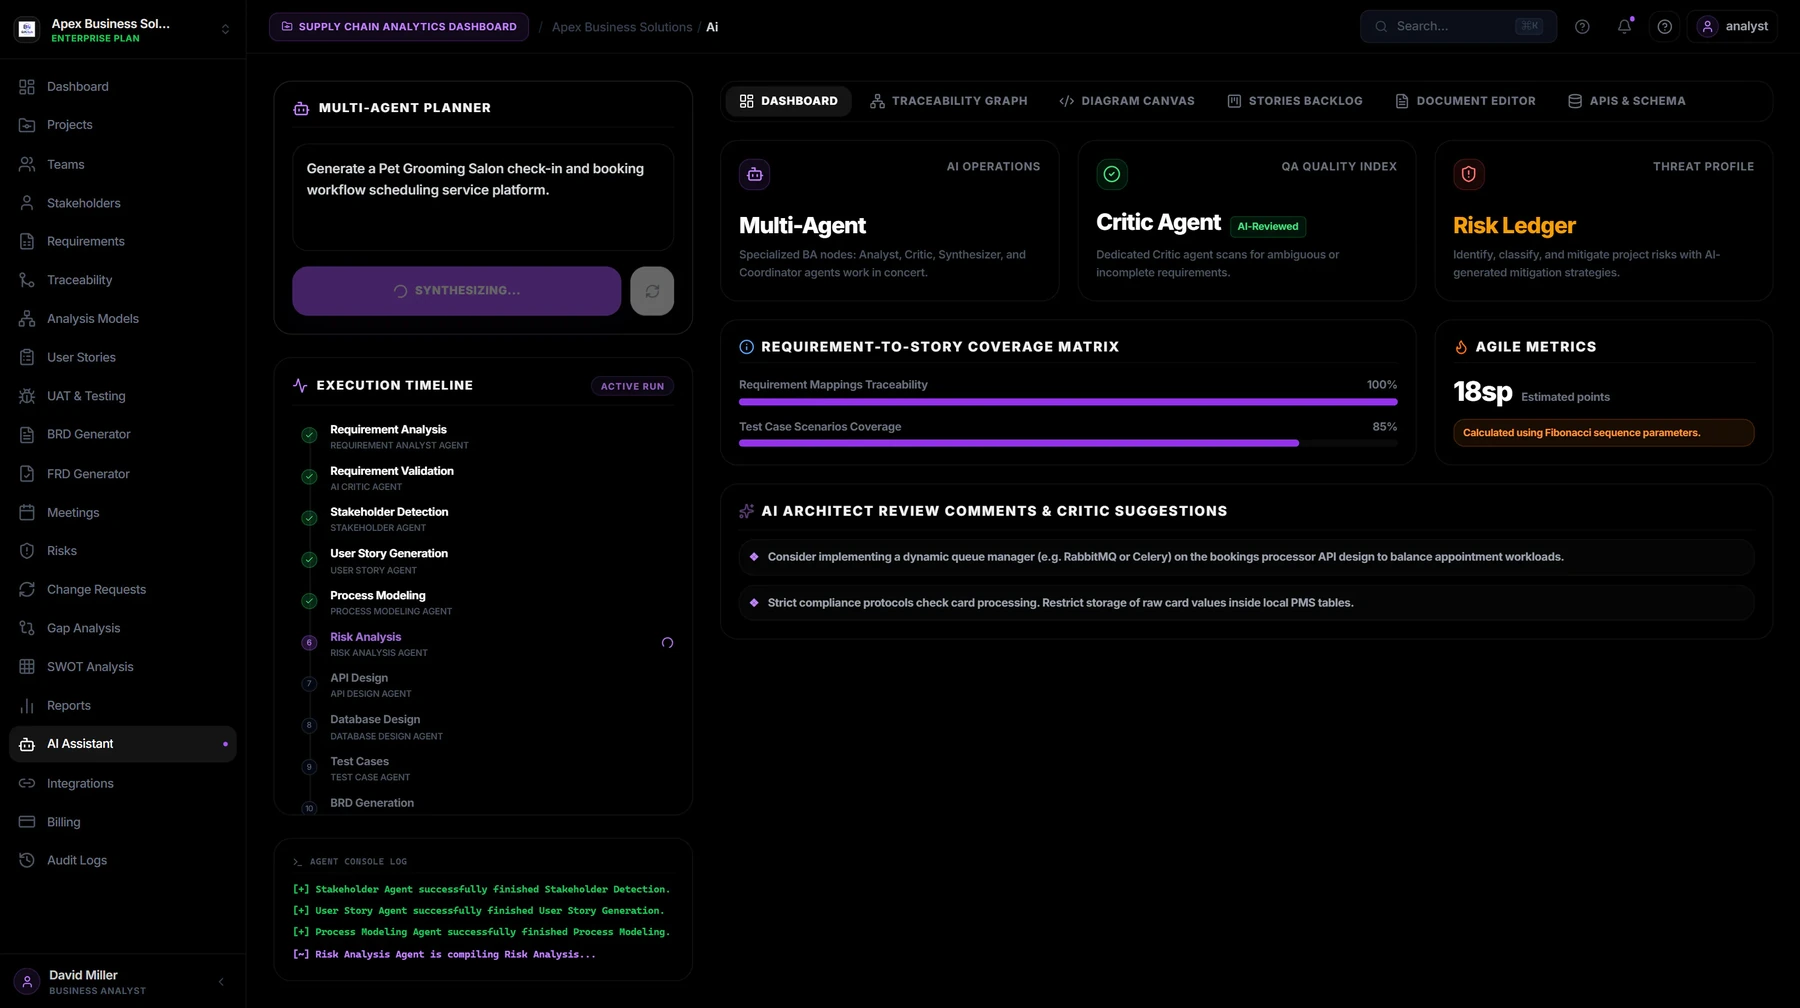The width and height of the screenshot is (1800, 1008).
Task: Open the analyst user menu
Action: pyautogui.click(x=1733, y=27)
